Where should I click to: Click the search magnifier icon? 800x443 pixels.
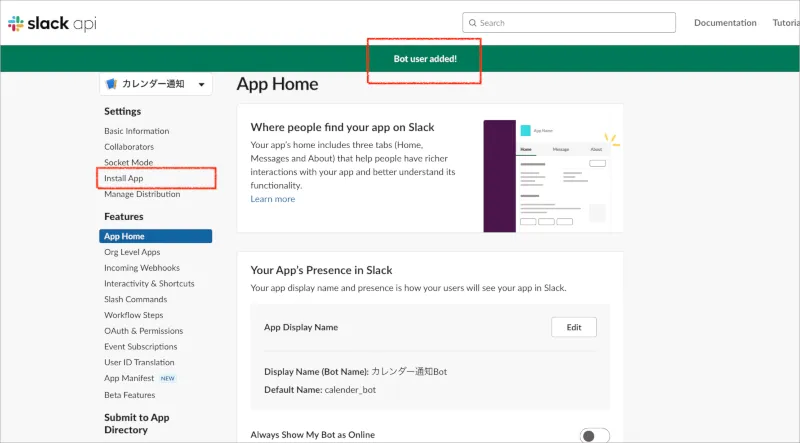pyautogui.click(x=472, y=23)
